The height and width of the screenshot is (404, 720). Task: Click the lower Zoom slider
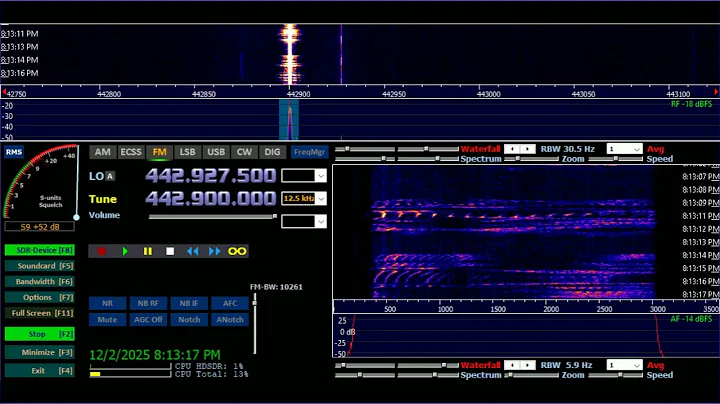coord(531,375)
